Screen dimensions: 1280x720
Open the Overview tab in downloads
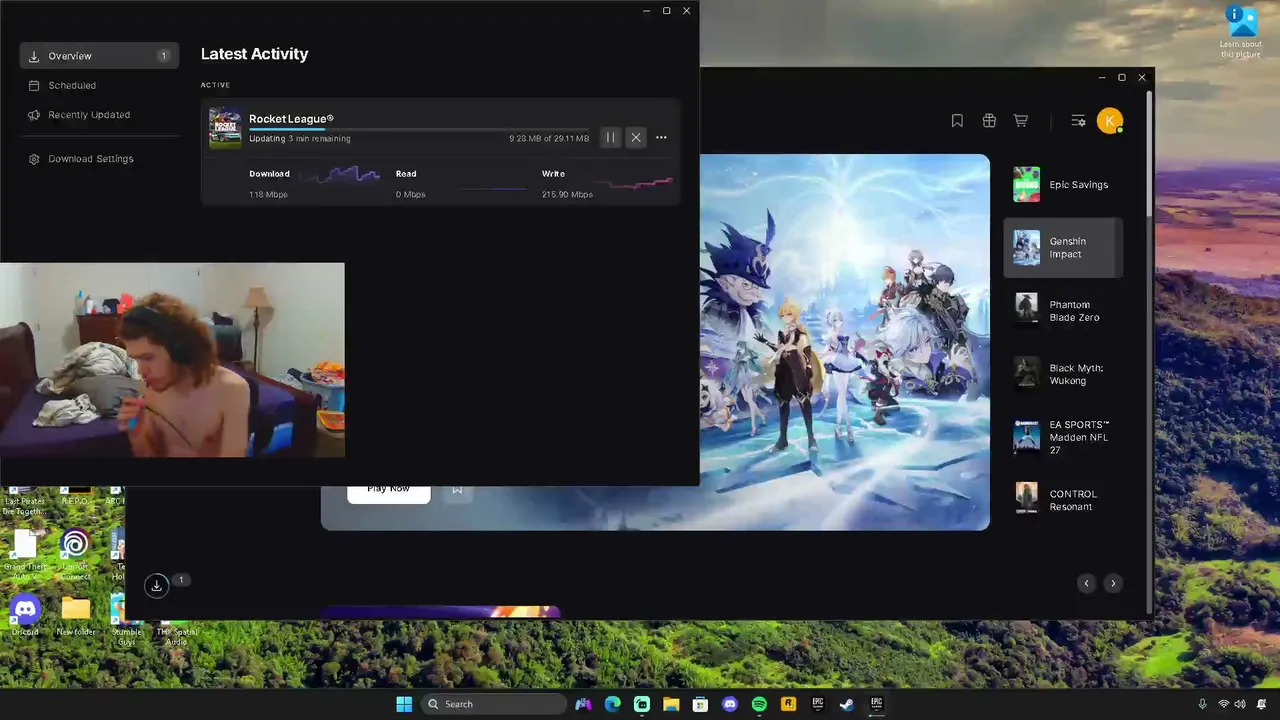tap(99, 56)
